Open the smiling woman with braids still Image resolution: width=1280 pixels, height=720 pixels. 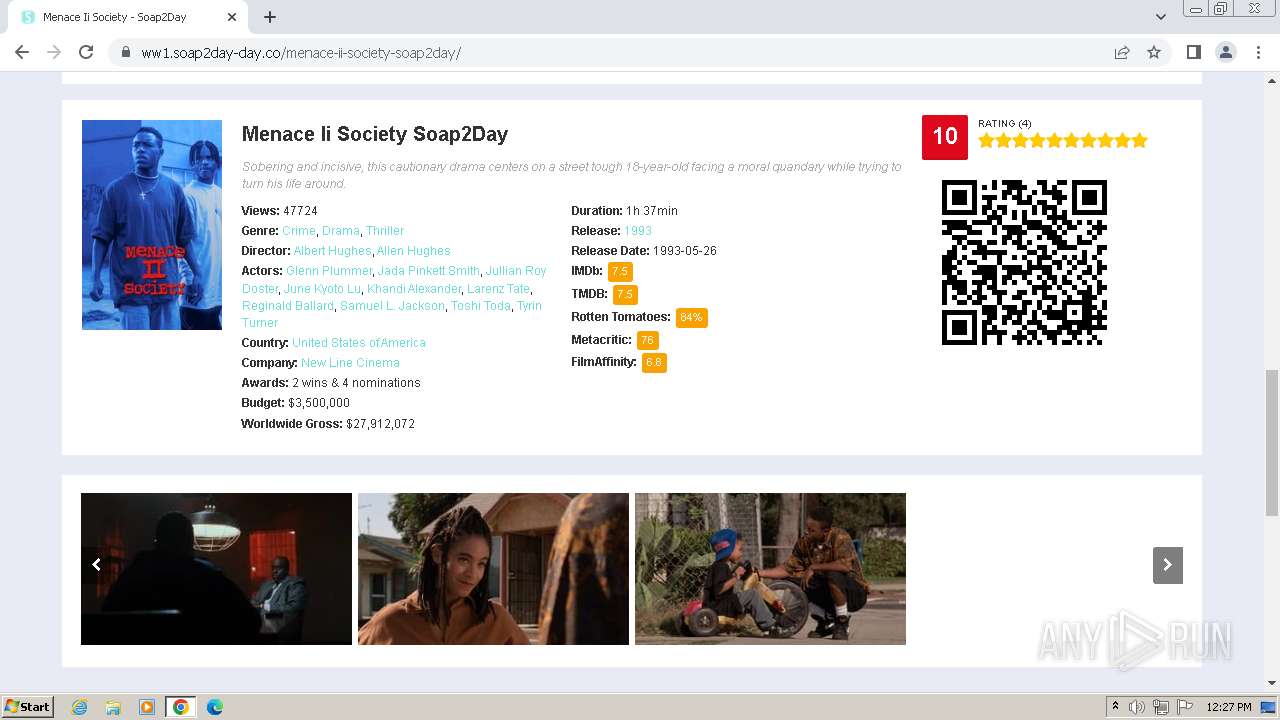tap(493, 569)
